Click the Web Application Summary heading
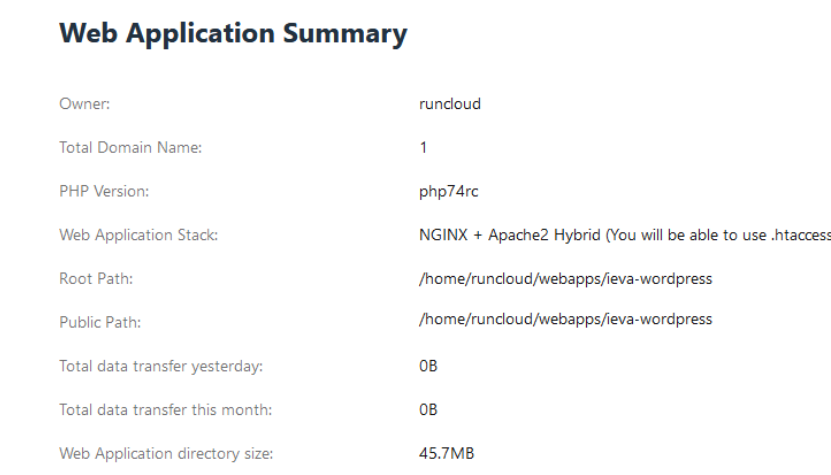Screen dimensions: 831x475 click(x=233, y=34)
